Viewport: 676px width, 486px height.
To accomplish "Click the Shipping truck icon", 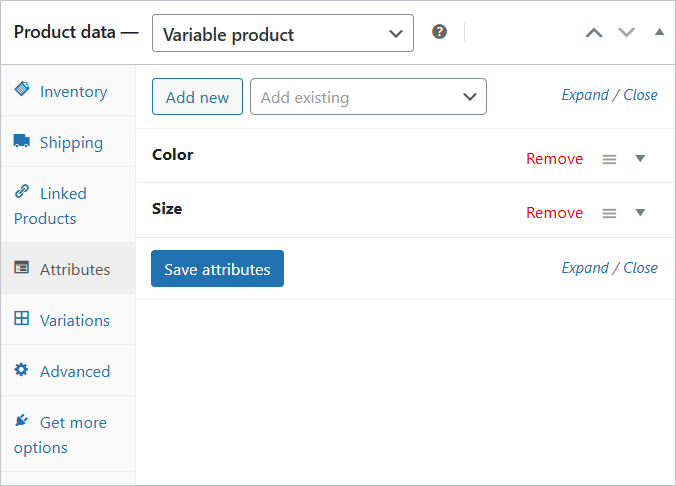I will tap(22, 141).
